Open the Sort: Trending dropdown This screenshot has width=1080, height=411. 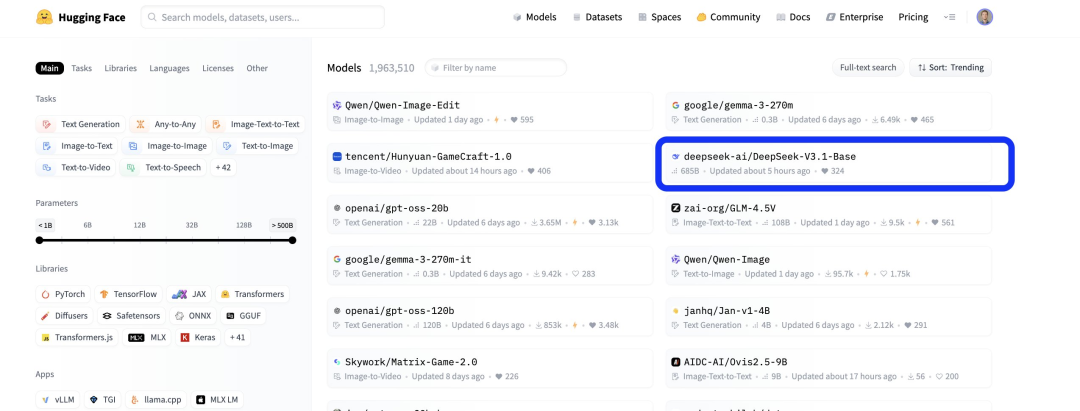coord(951,68)
